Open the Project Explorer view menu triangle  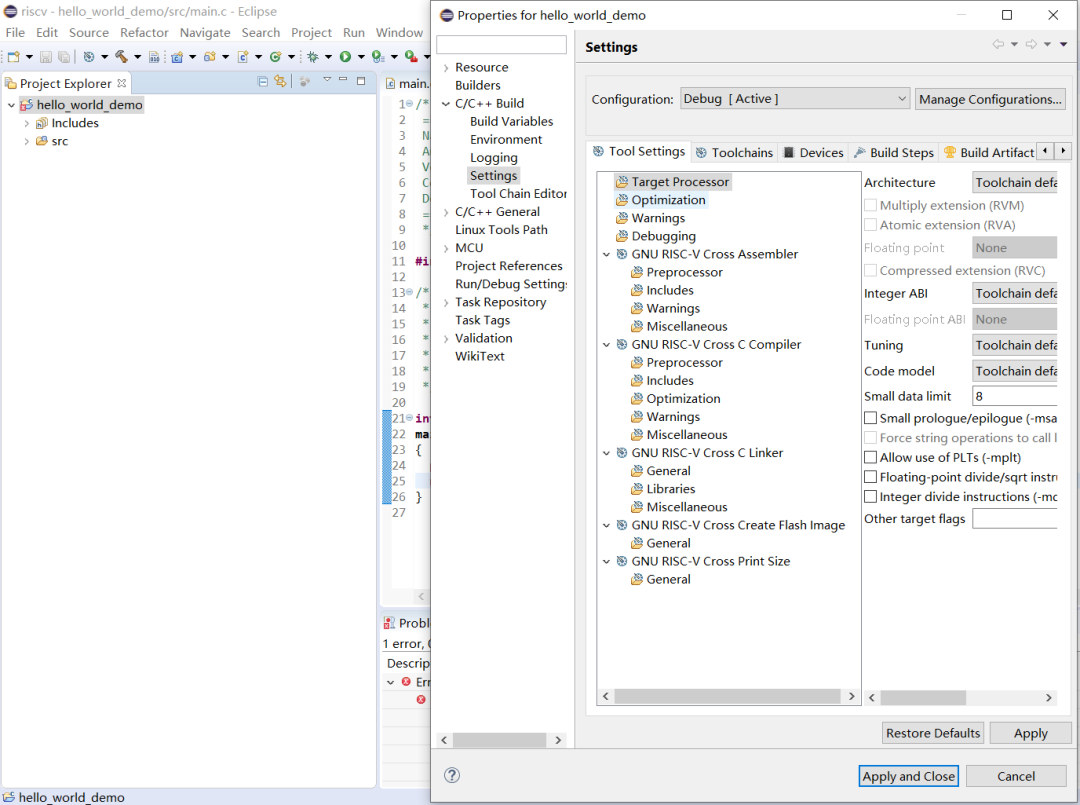327,80
